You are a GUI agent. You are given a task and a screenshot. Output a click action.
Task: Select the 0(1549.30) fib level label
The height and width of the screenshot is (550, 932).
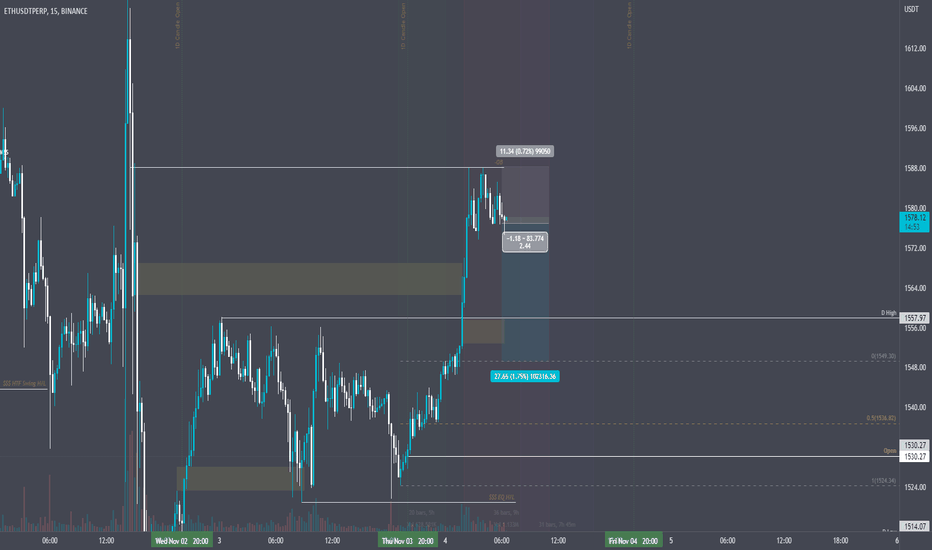(x=883, y=356)
